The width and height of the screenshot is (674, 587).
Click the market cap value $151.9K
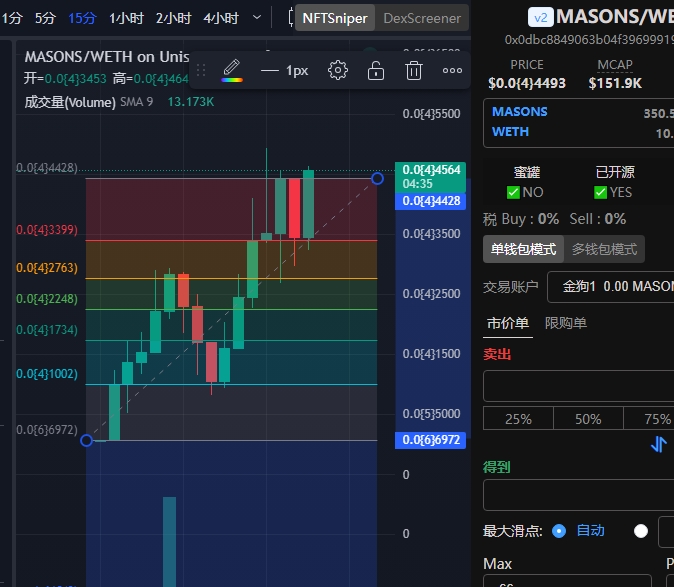(x=615, y=83)
